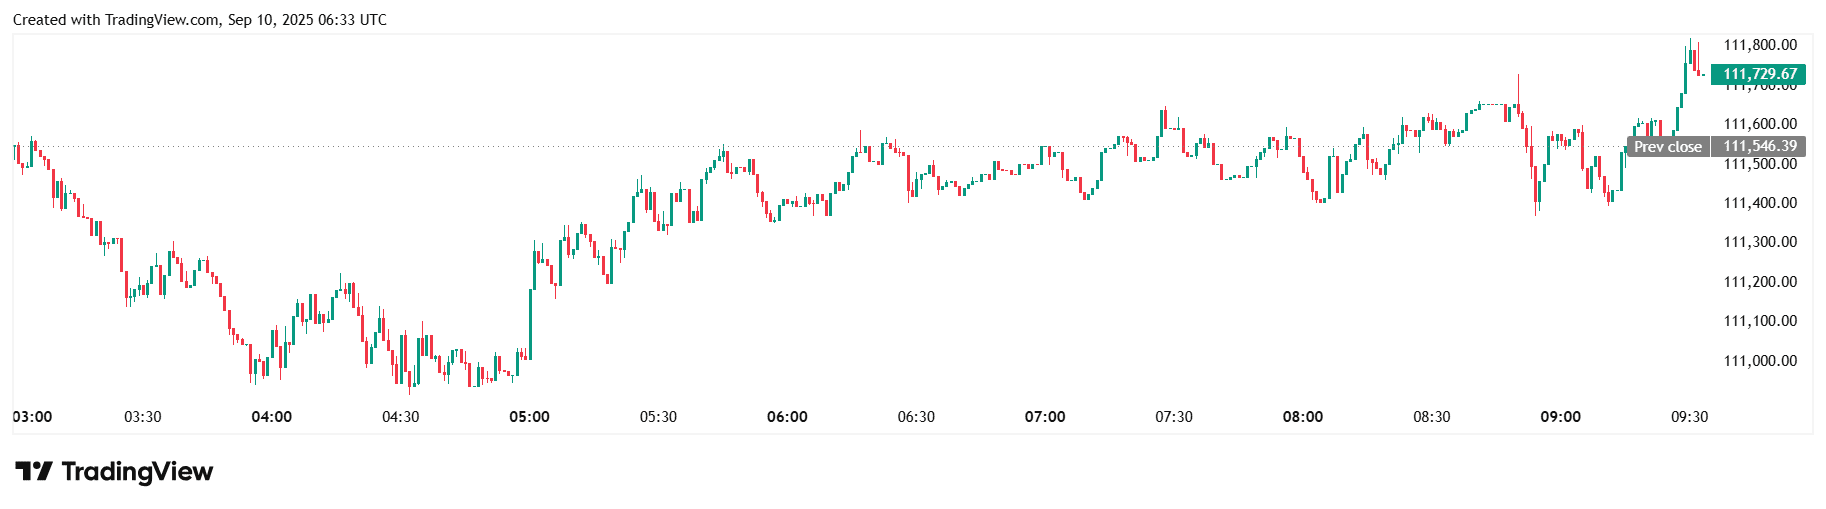Click the 03:00 time axis label
Screen dimensions: 1826x509
click(x=33, y=417)
